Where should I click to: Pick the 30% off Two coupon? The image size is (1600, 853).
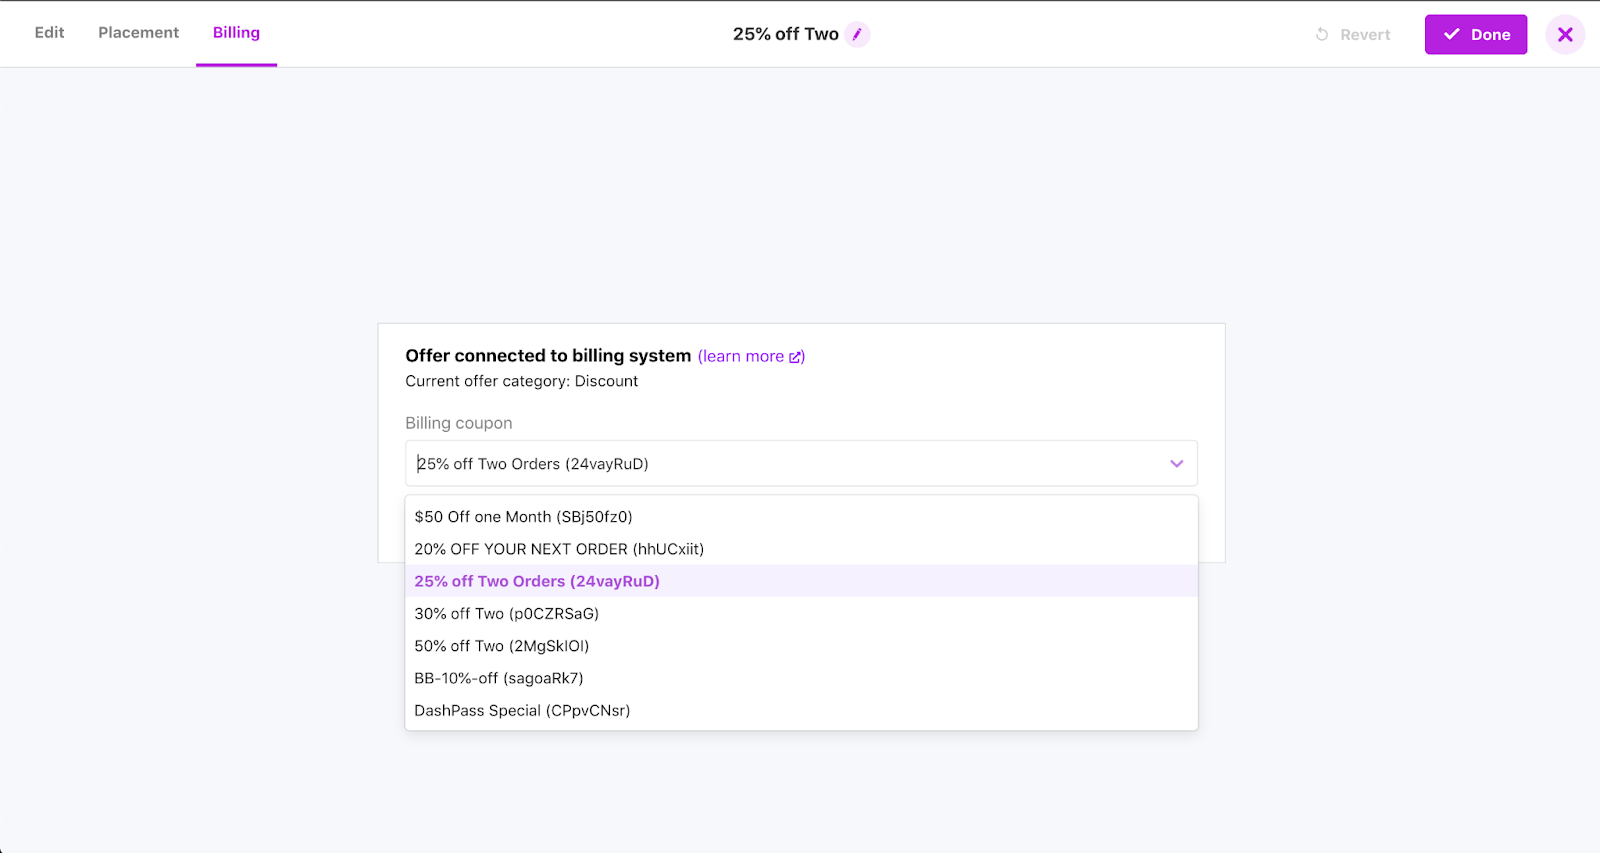(506, 614)
